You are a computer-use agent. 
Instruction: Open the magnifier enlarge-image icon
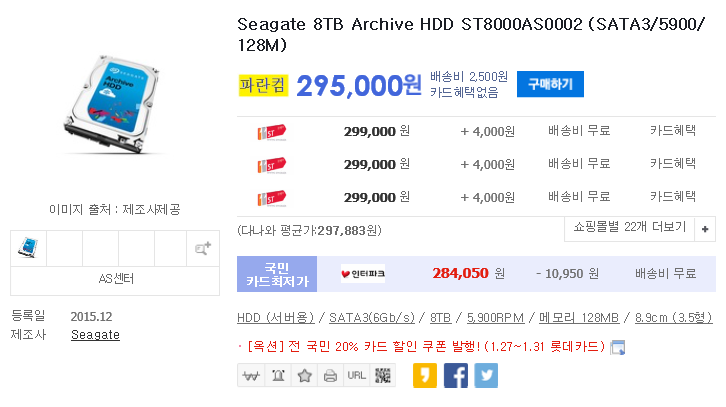click(x=203, y=249)
